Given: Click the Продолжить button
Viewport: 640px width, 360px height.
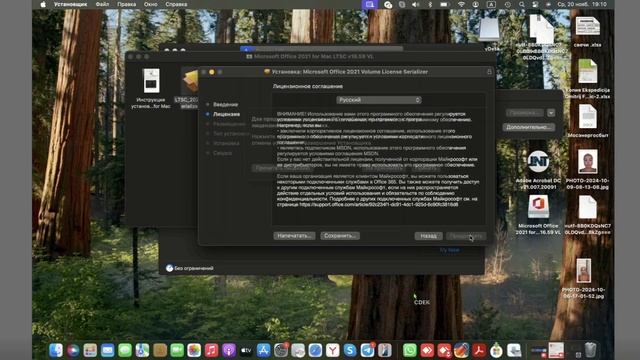Looking at the screenshot, I should 466,236.
